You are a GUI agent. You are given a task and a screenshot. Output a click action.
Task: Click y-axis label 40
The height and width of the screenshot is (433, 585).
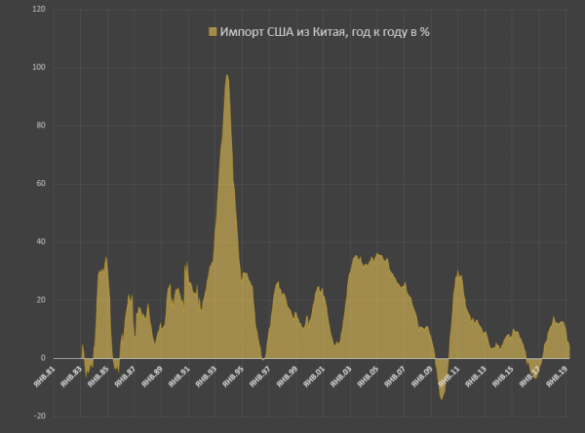point(41,242)
